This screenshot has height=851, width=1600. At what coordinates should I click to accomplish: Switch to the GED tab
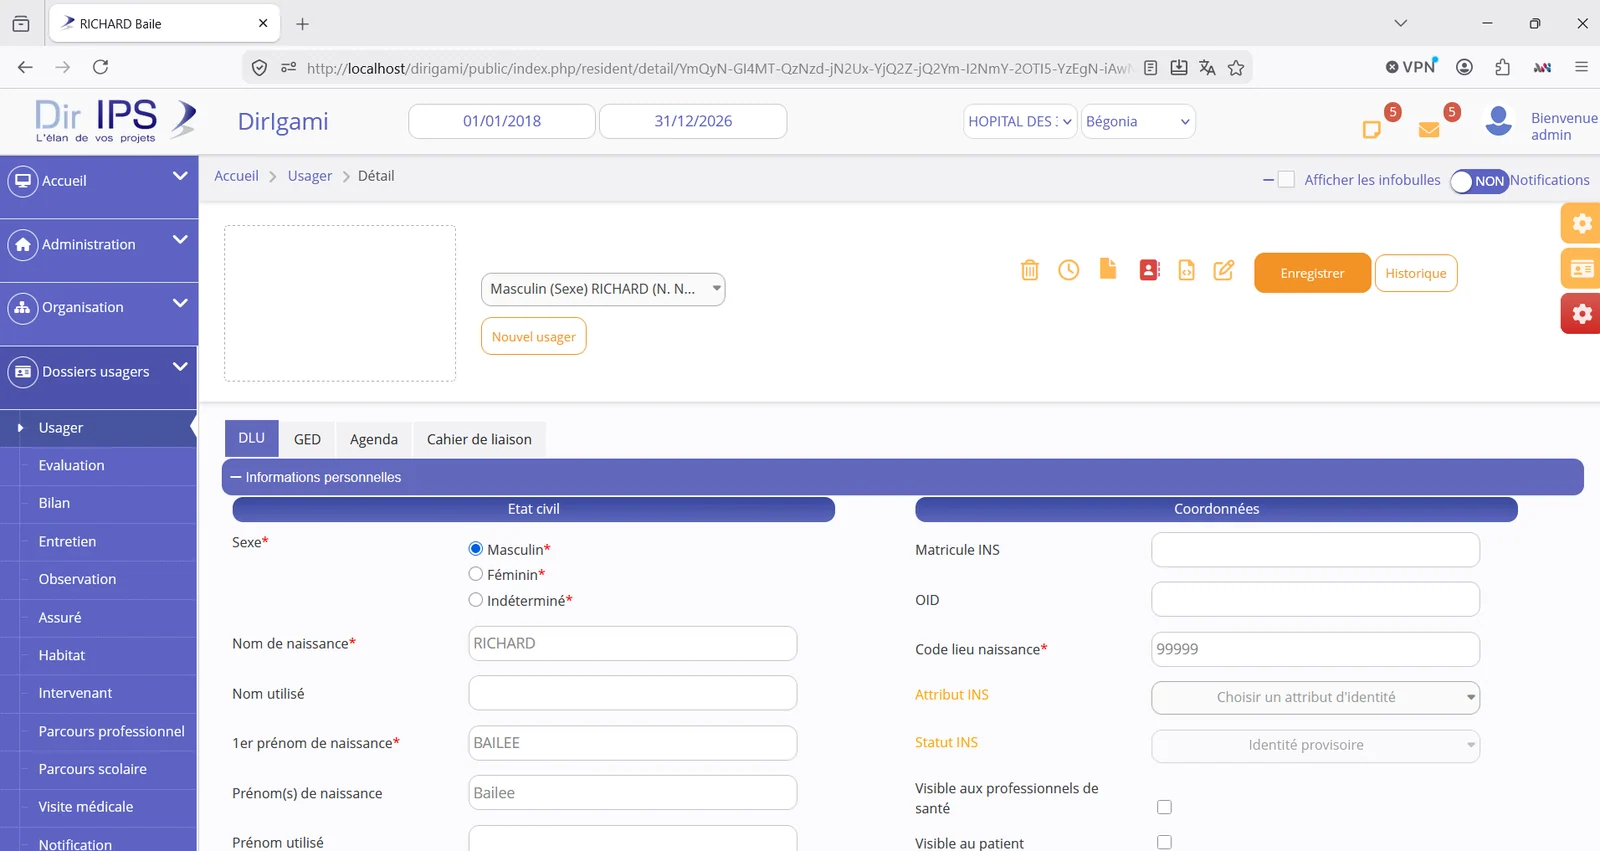pos(307,439)
